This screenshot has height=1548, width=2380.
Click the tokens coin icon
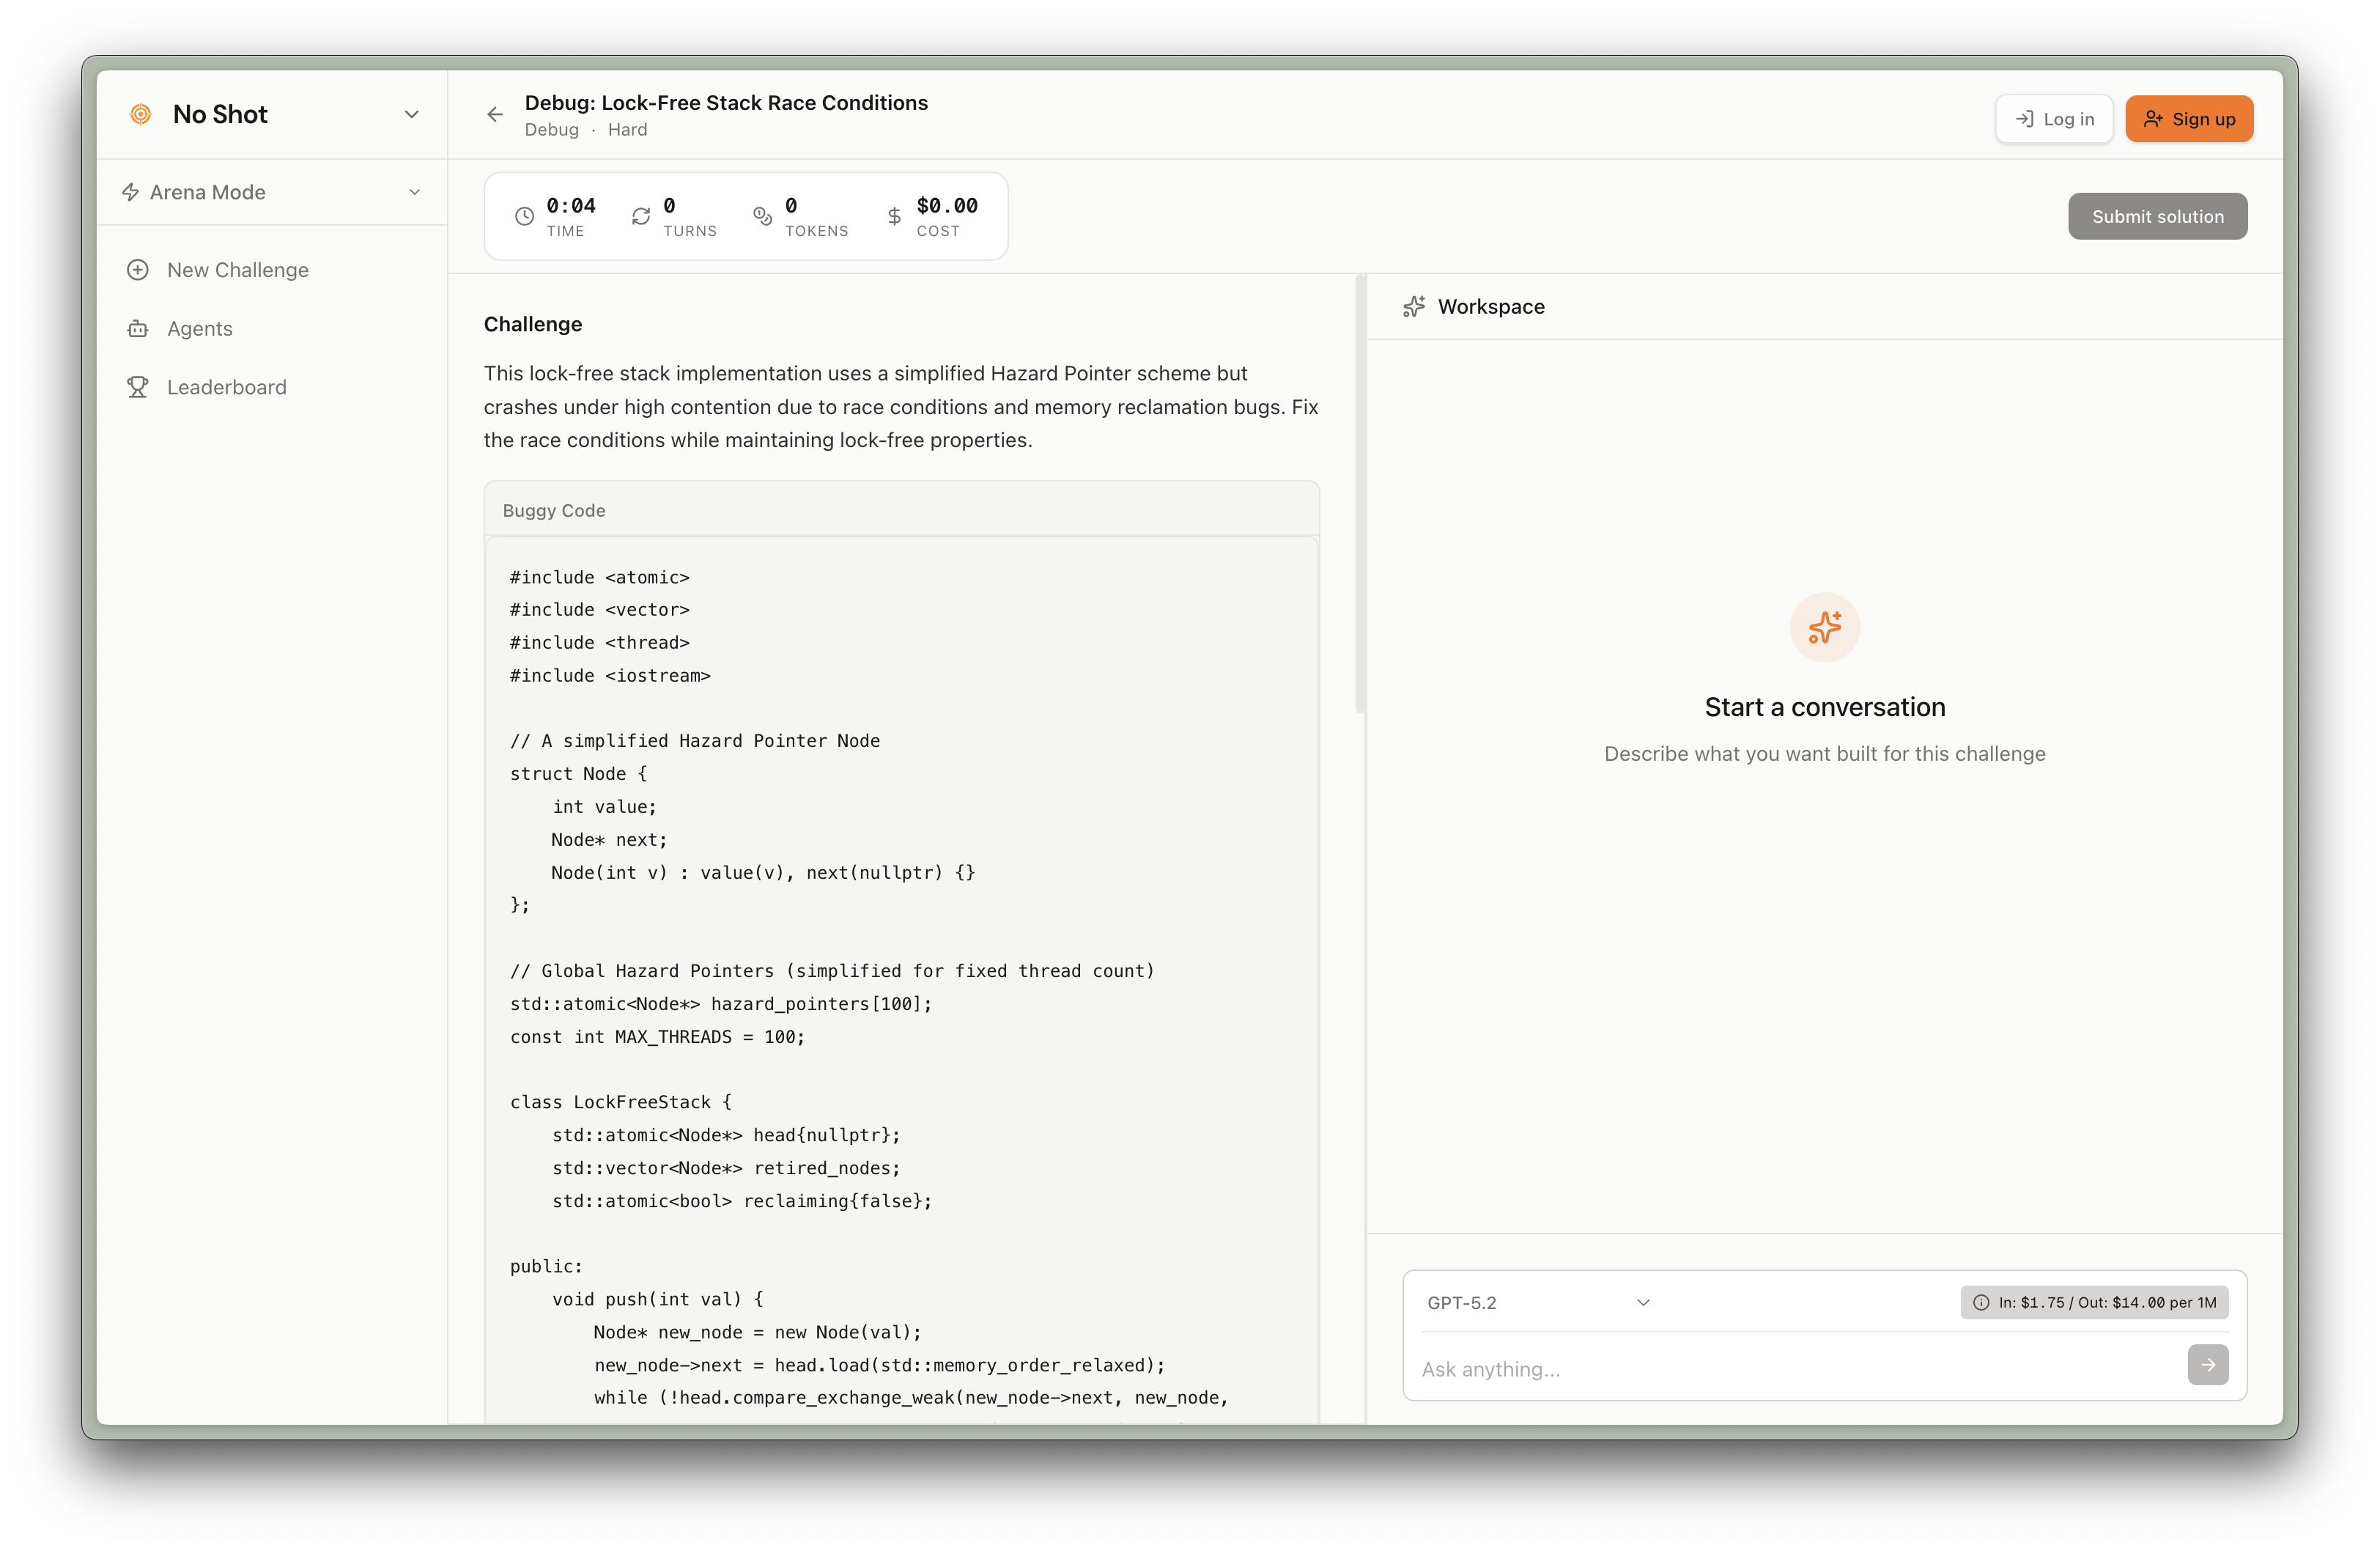tap(762, 216)
